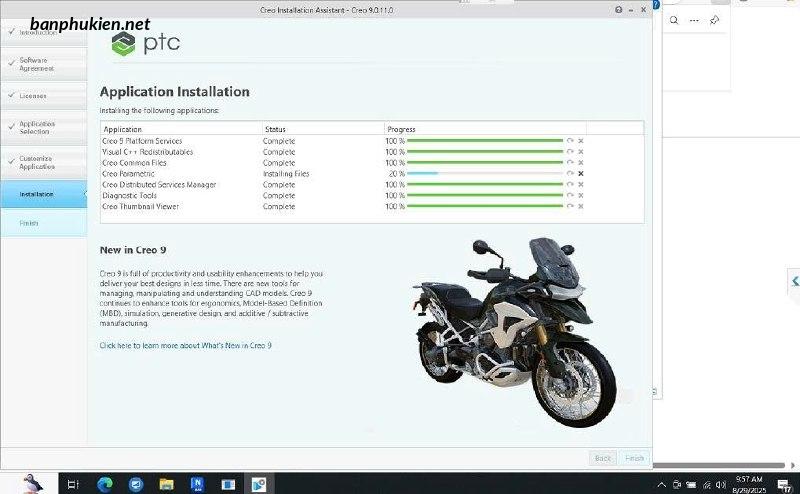Click the Progress column header
The image size is (800, 494).
401,129
